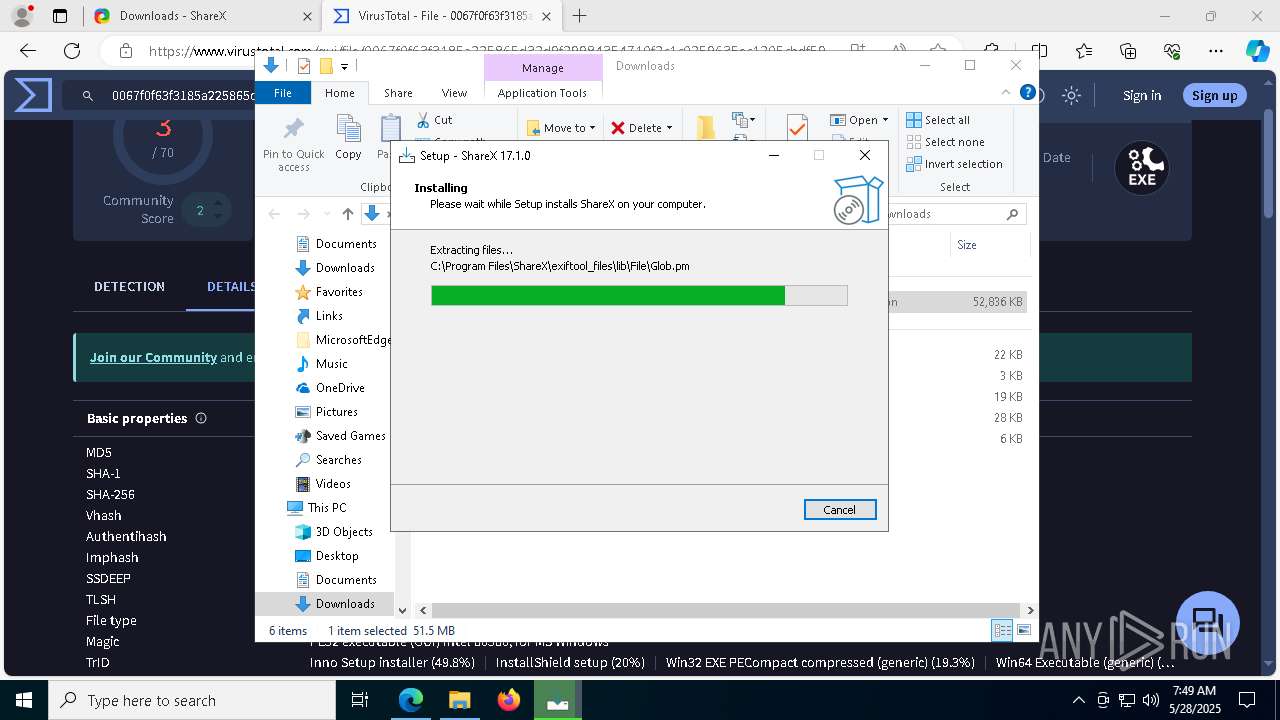
Task: Click the Sign up button on VirusTotal
Action: tap(1214, 95)
